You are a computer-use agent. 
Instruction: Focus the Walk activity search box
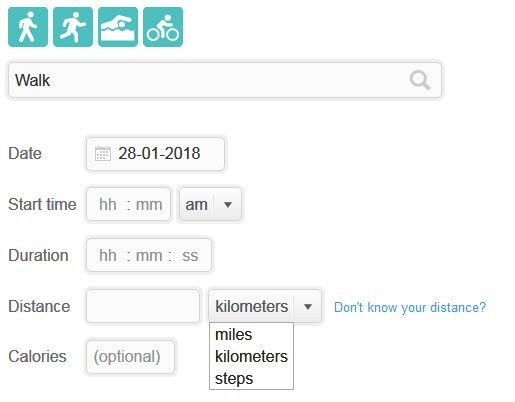(x=225, y=80)
